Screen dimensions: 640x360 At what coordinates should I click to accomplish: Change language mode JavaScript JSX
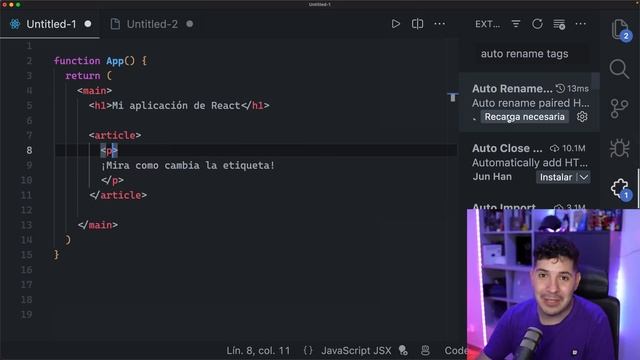(x=356, y=351)
